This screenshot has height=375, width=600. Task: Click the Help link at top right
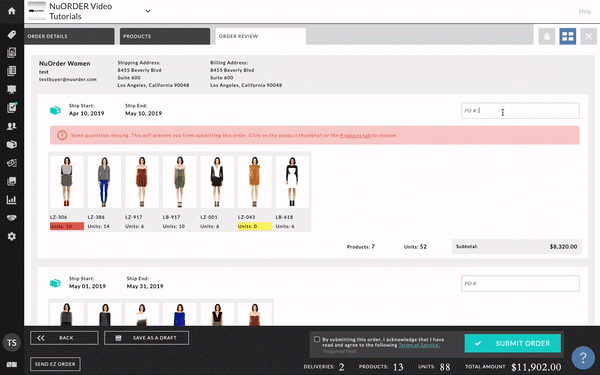pyautogui.click(x=585, y=11)
